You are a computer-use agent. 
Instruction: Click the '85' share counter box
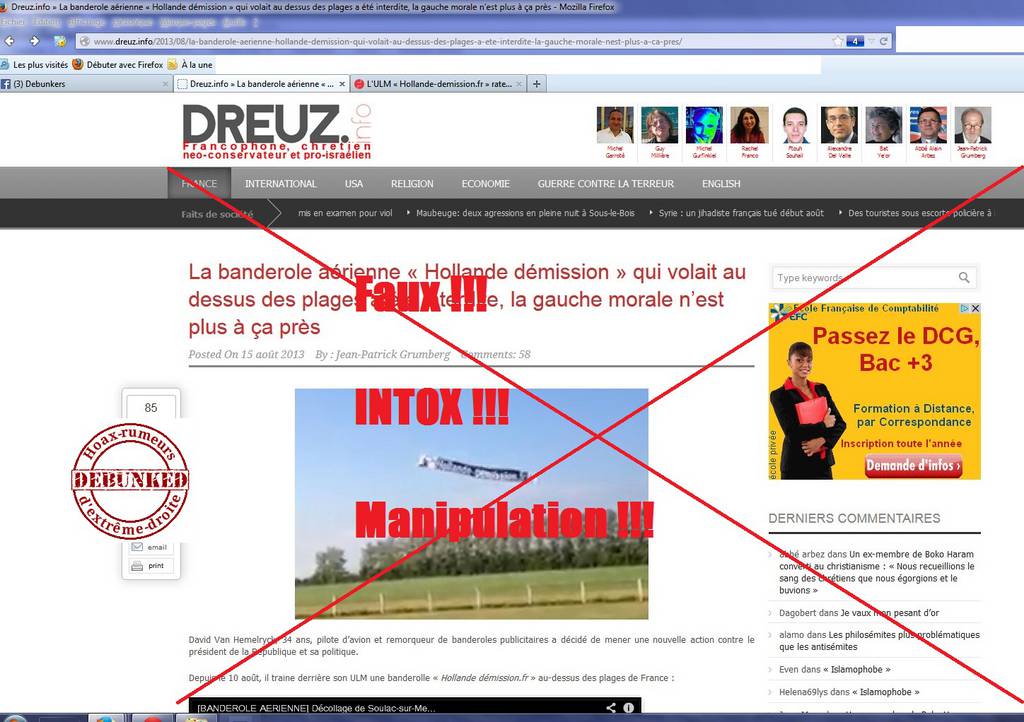pyautogui.click(x=151, y=407)
